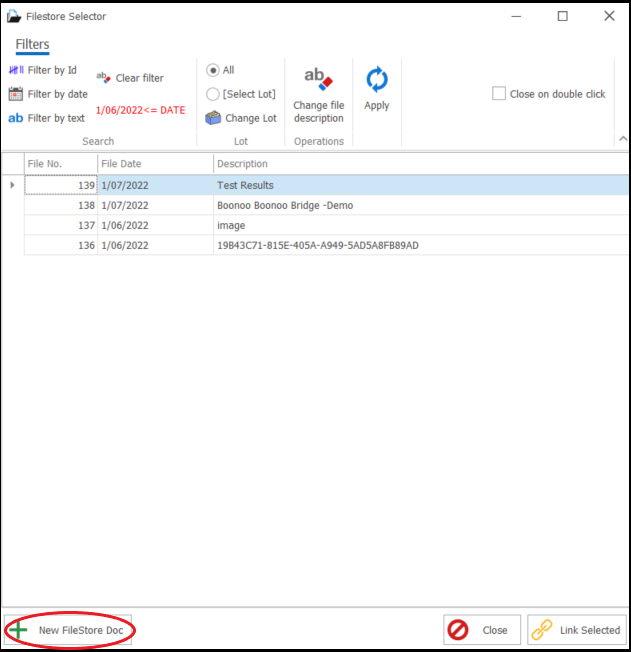The width and height of the screenshot is (631, 652).
Task: Click the Change Lot icon
Action: 213,118
